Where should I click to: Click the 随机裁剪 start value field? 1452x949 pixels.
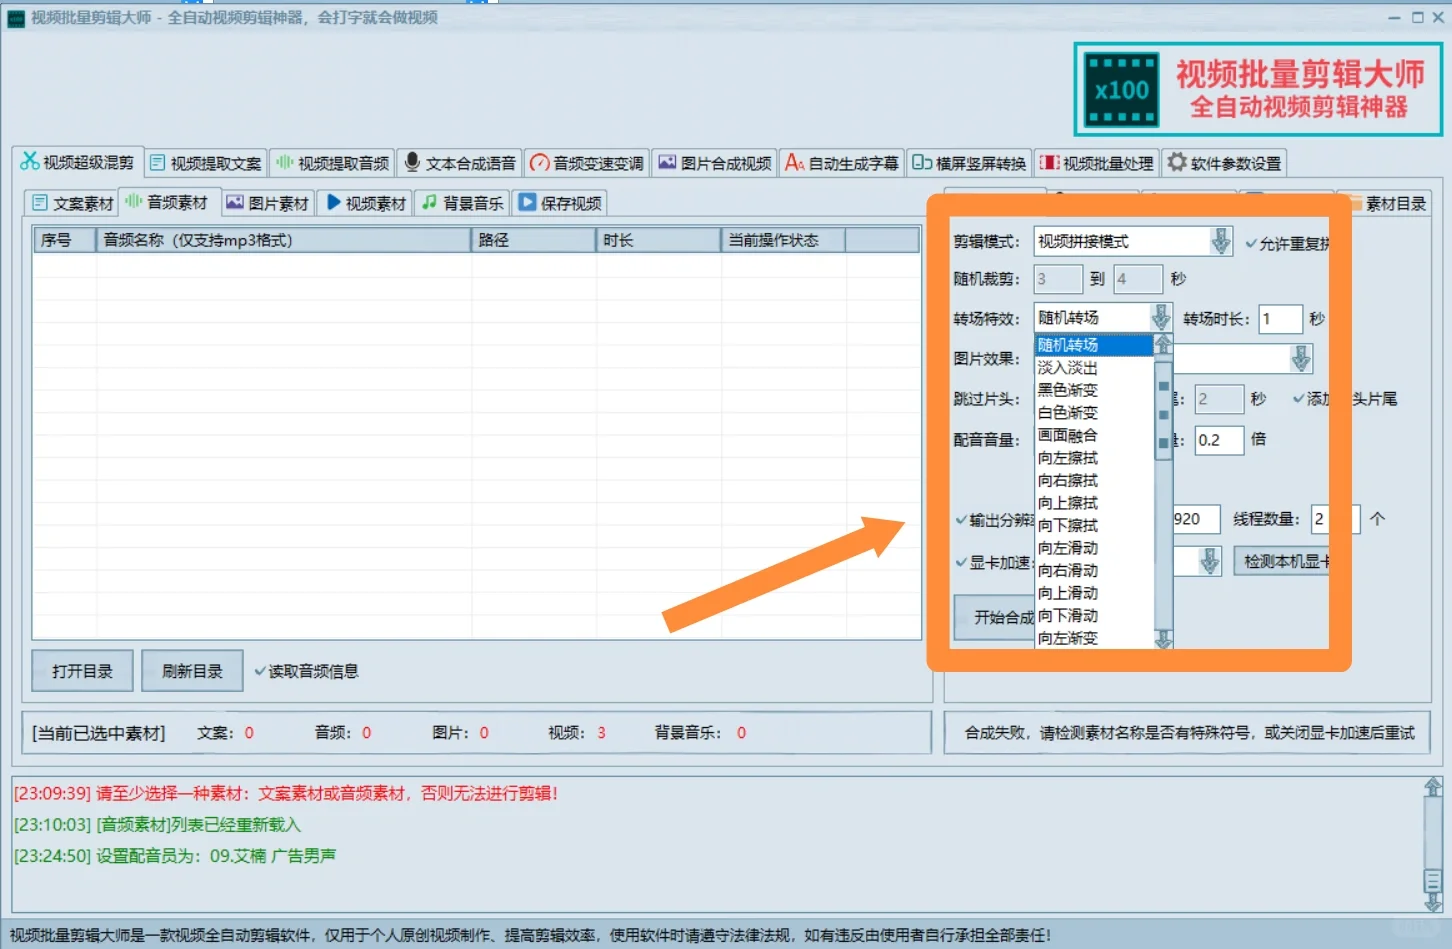[1058, 279]
